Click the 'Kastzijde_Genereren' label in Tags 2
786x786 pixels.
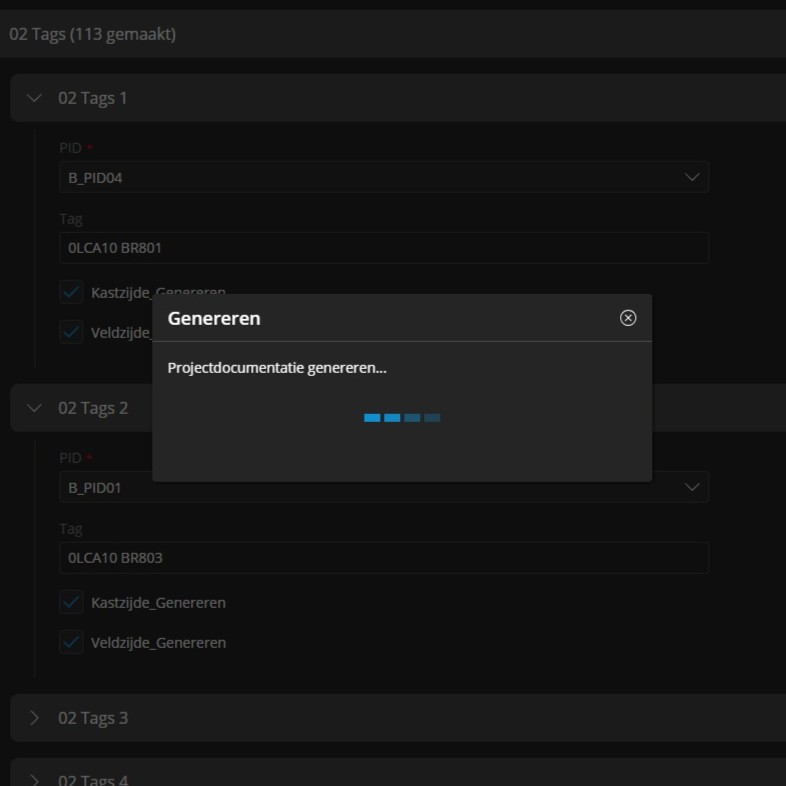pos(158,603)
